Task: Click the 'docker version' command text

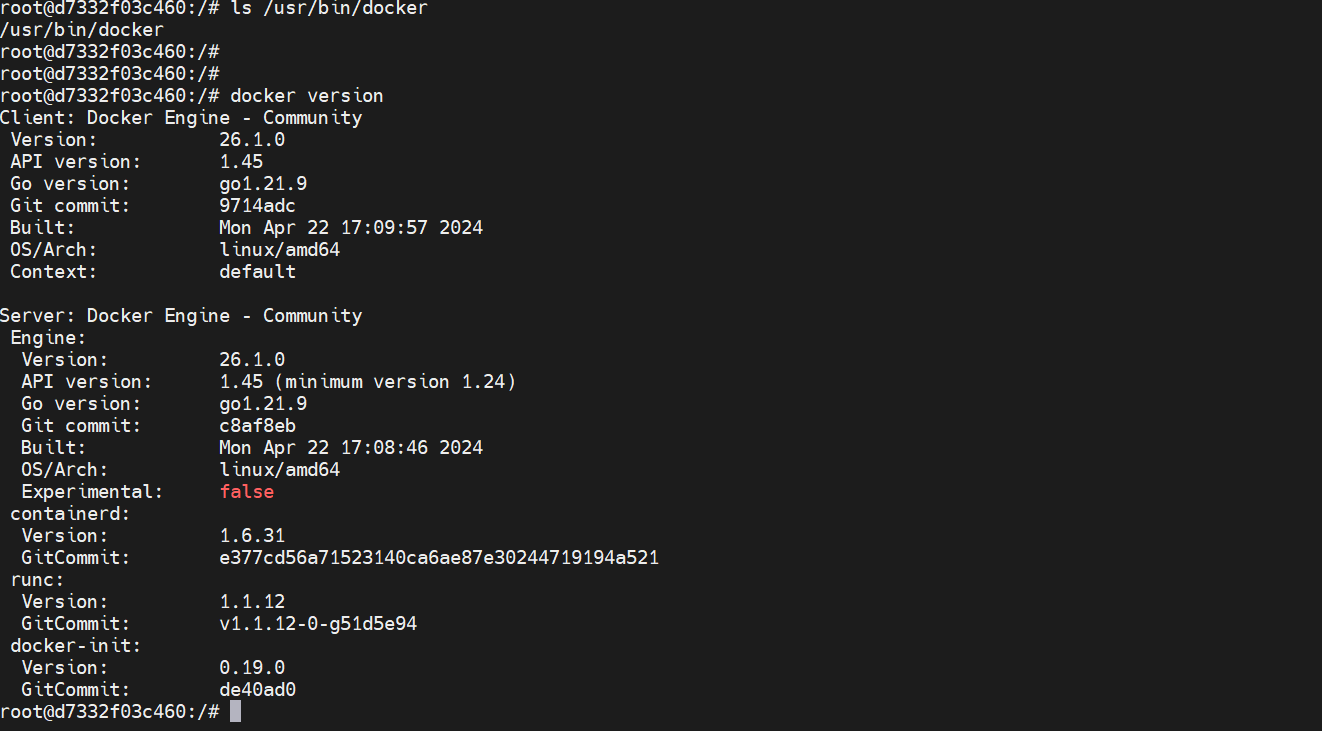Action: [306, 96]
